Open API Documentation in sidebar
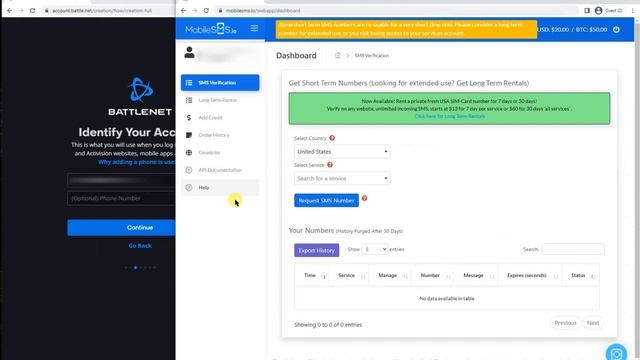 coord(220,170)
